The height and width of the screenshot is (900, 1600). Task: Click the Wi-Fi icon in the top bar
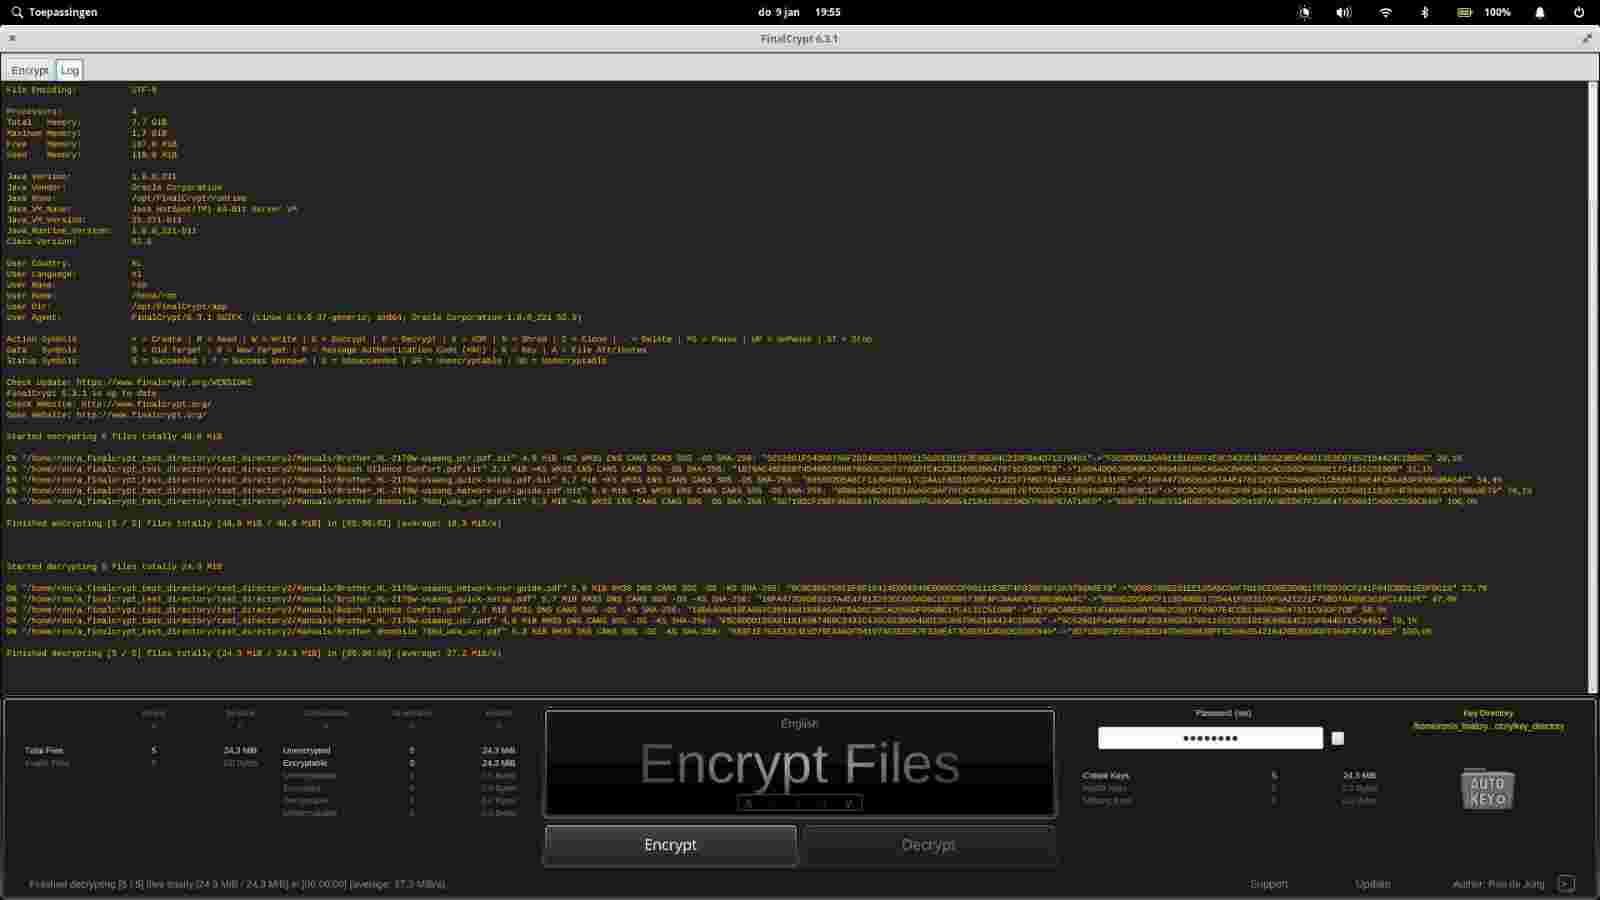pos(1385,12)
